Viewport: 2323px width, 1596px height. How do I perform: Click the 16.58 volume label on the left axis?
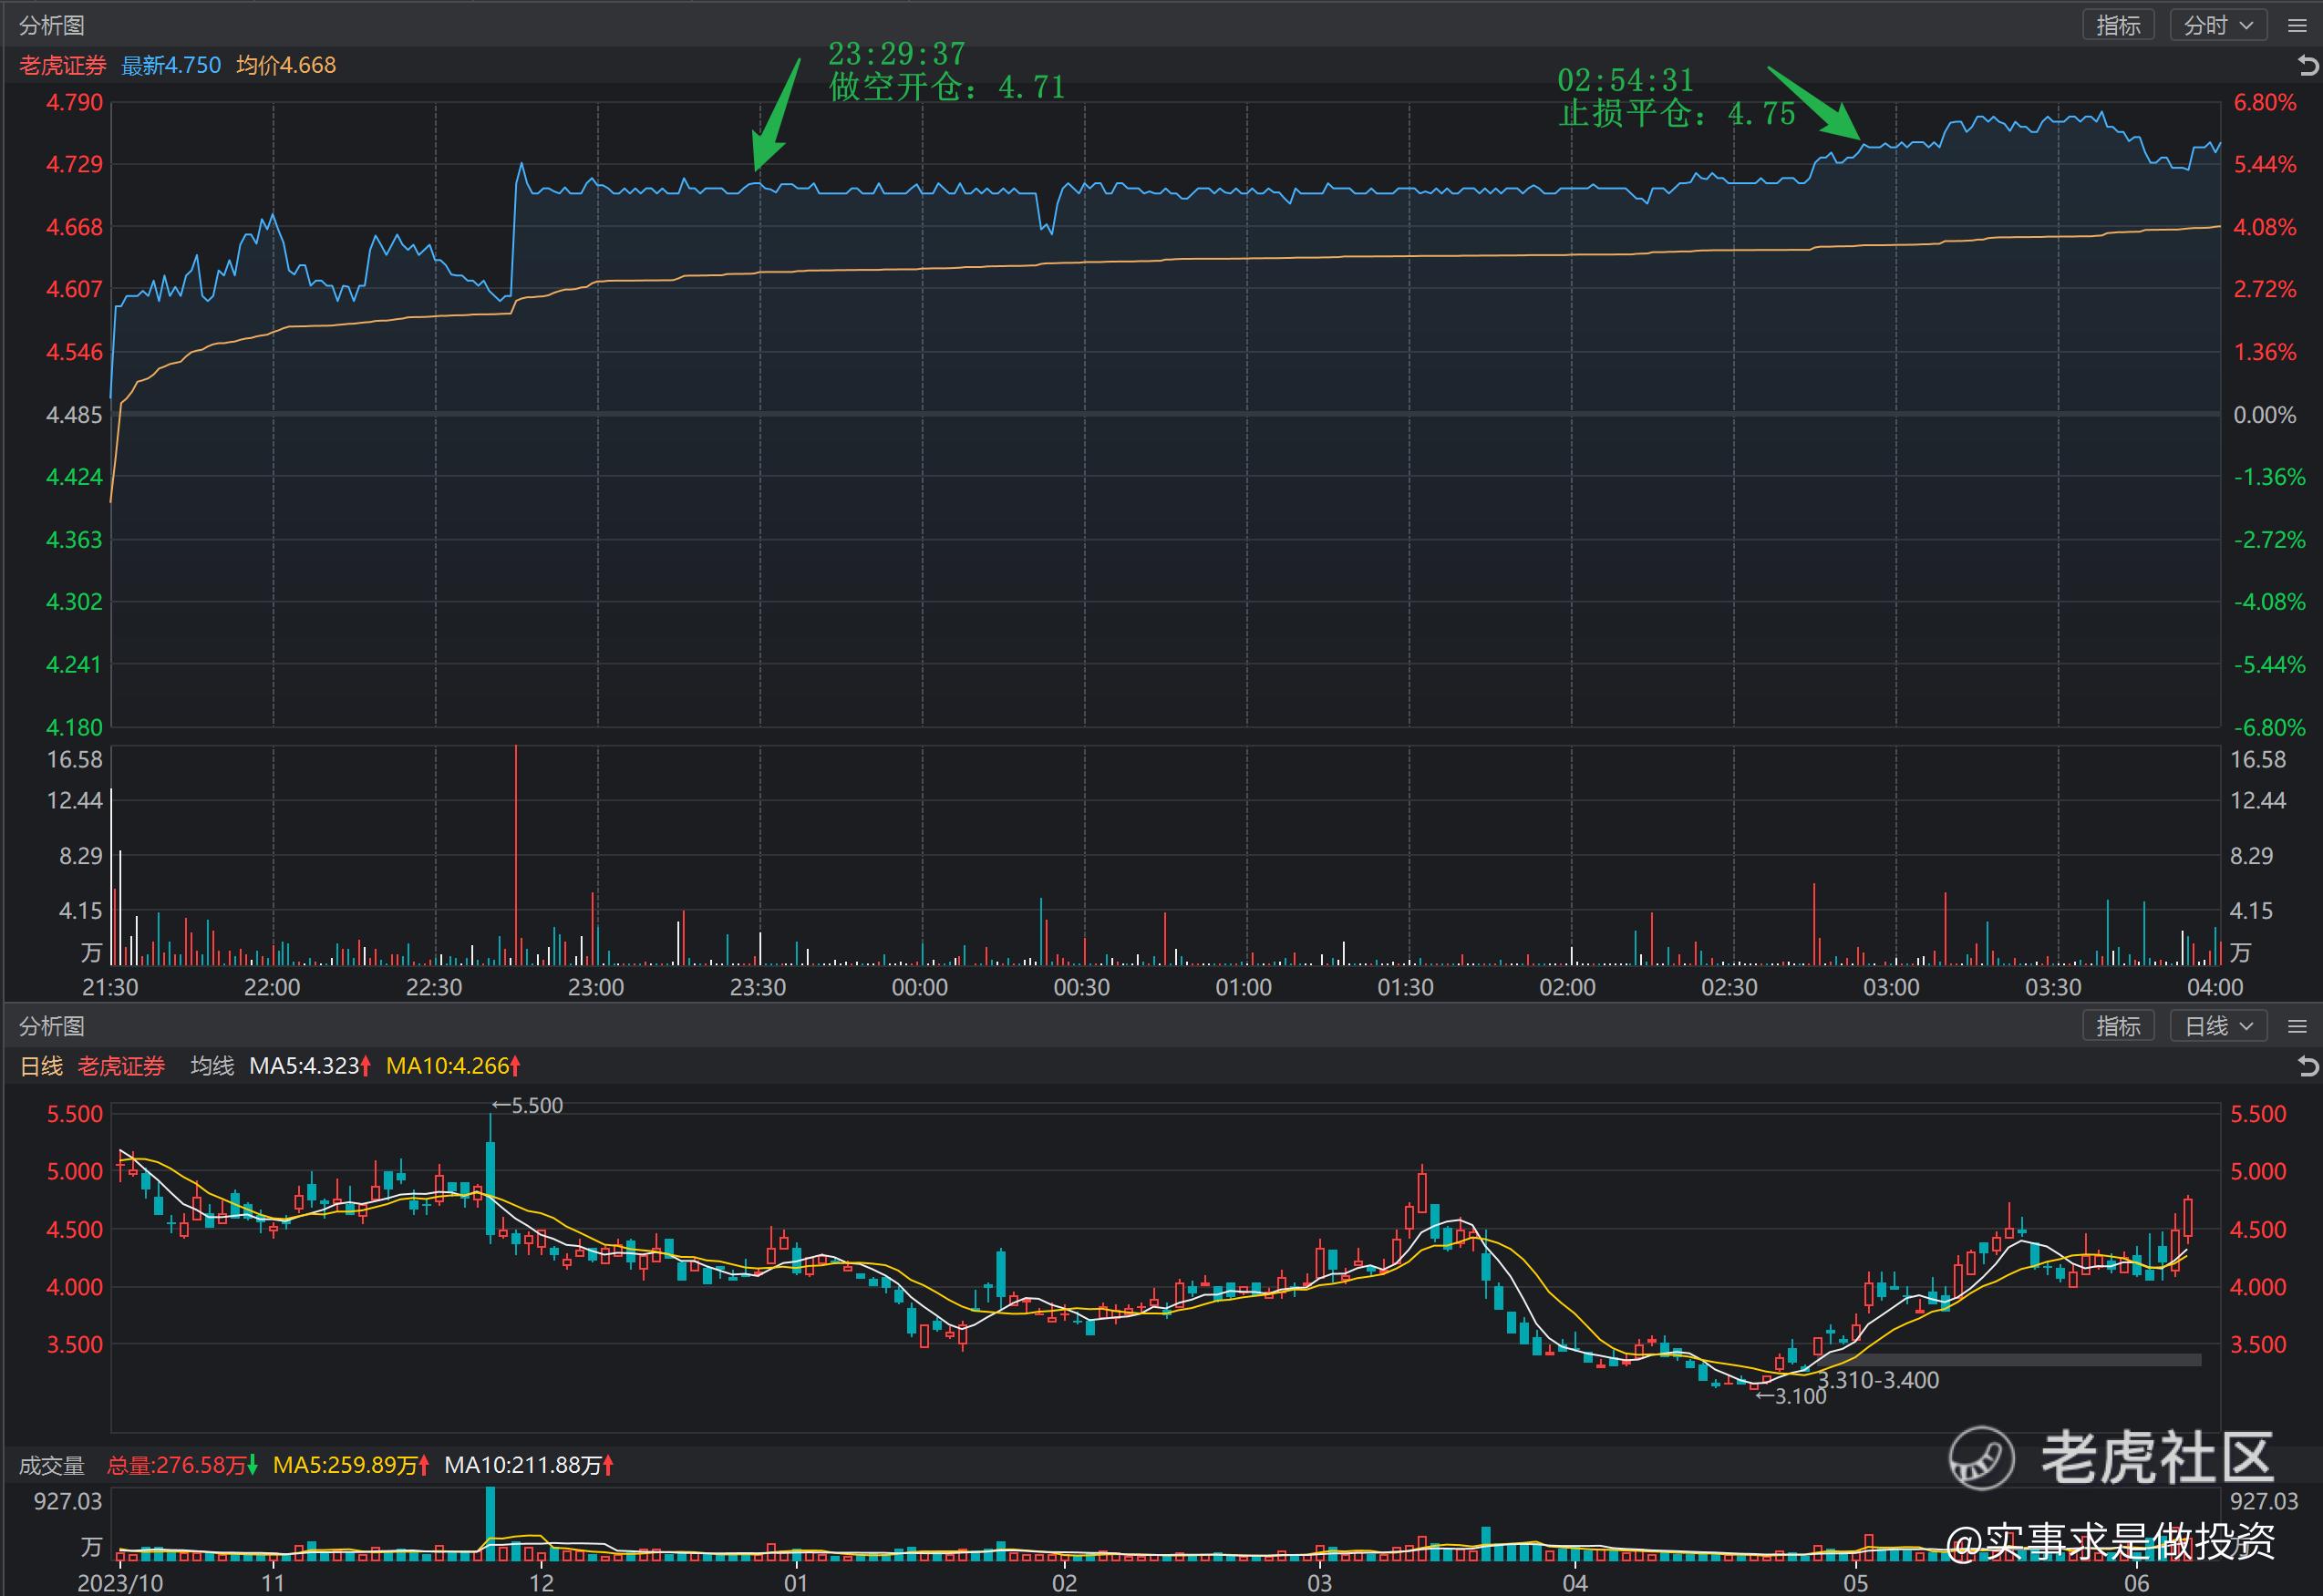75,760
